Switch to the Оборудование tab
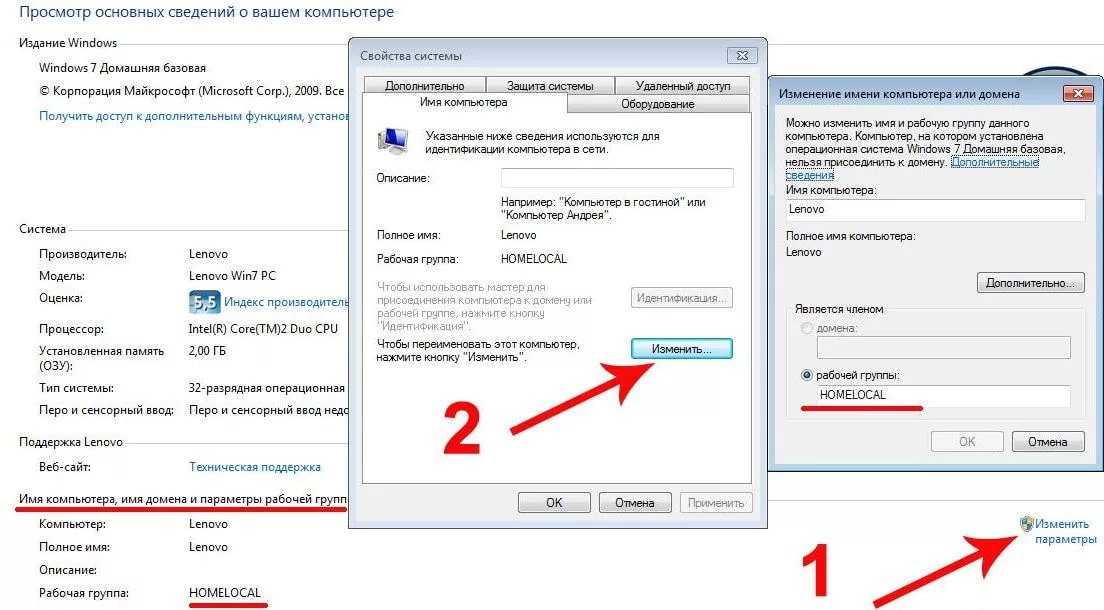This screenshot has height=610, width=1104. pos(658,104)
